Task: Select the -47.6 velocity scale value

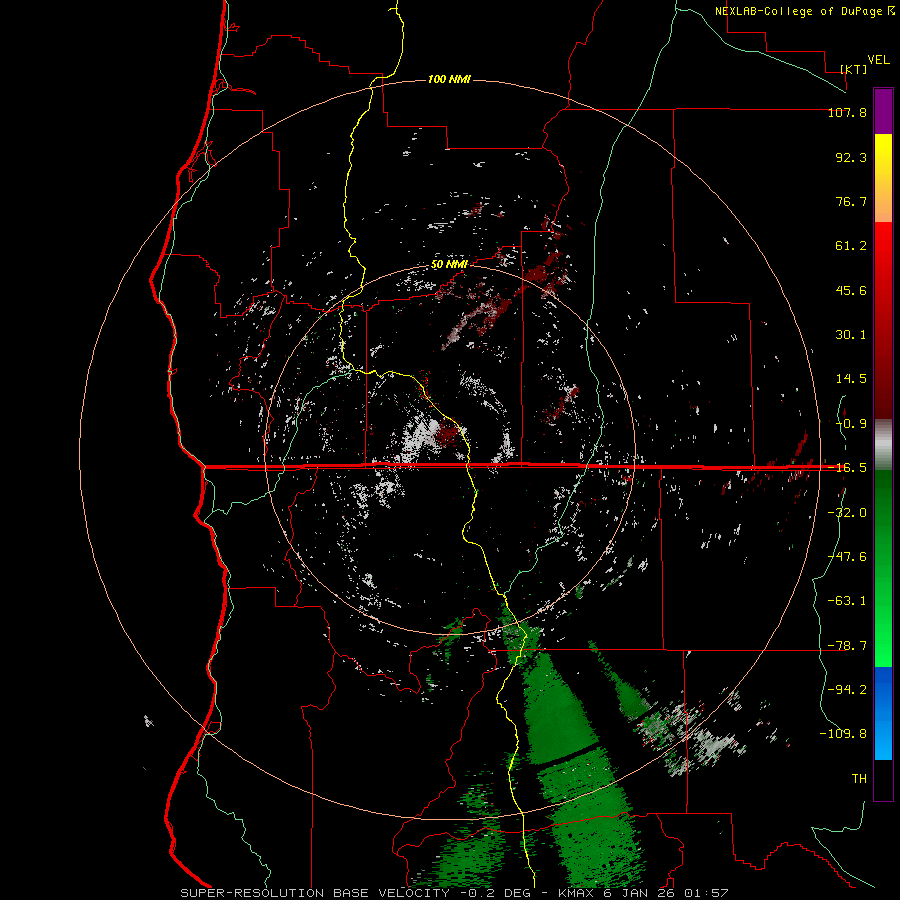Action: tap(847, 556)
